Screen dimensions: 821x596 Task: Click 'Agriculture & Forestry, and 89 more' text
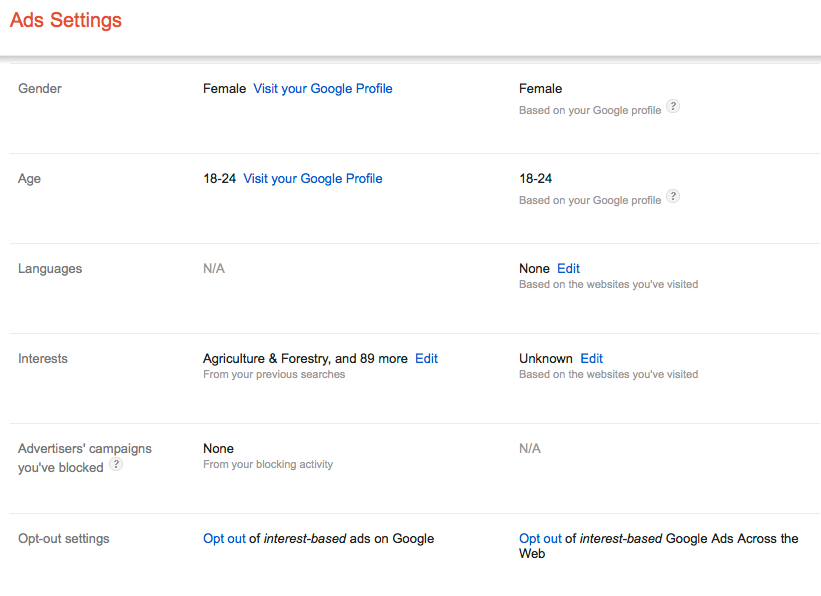click(x=305, y=359)
